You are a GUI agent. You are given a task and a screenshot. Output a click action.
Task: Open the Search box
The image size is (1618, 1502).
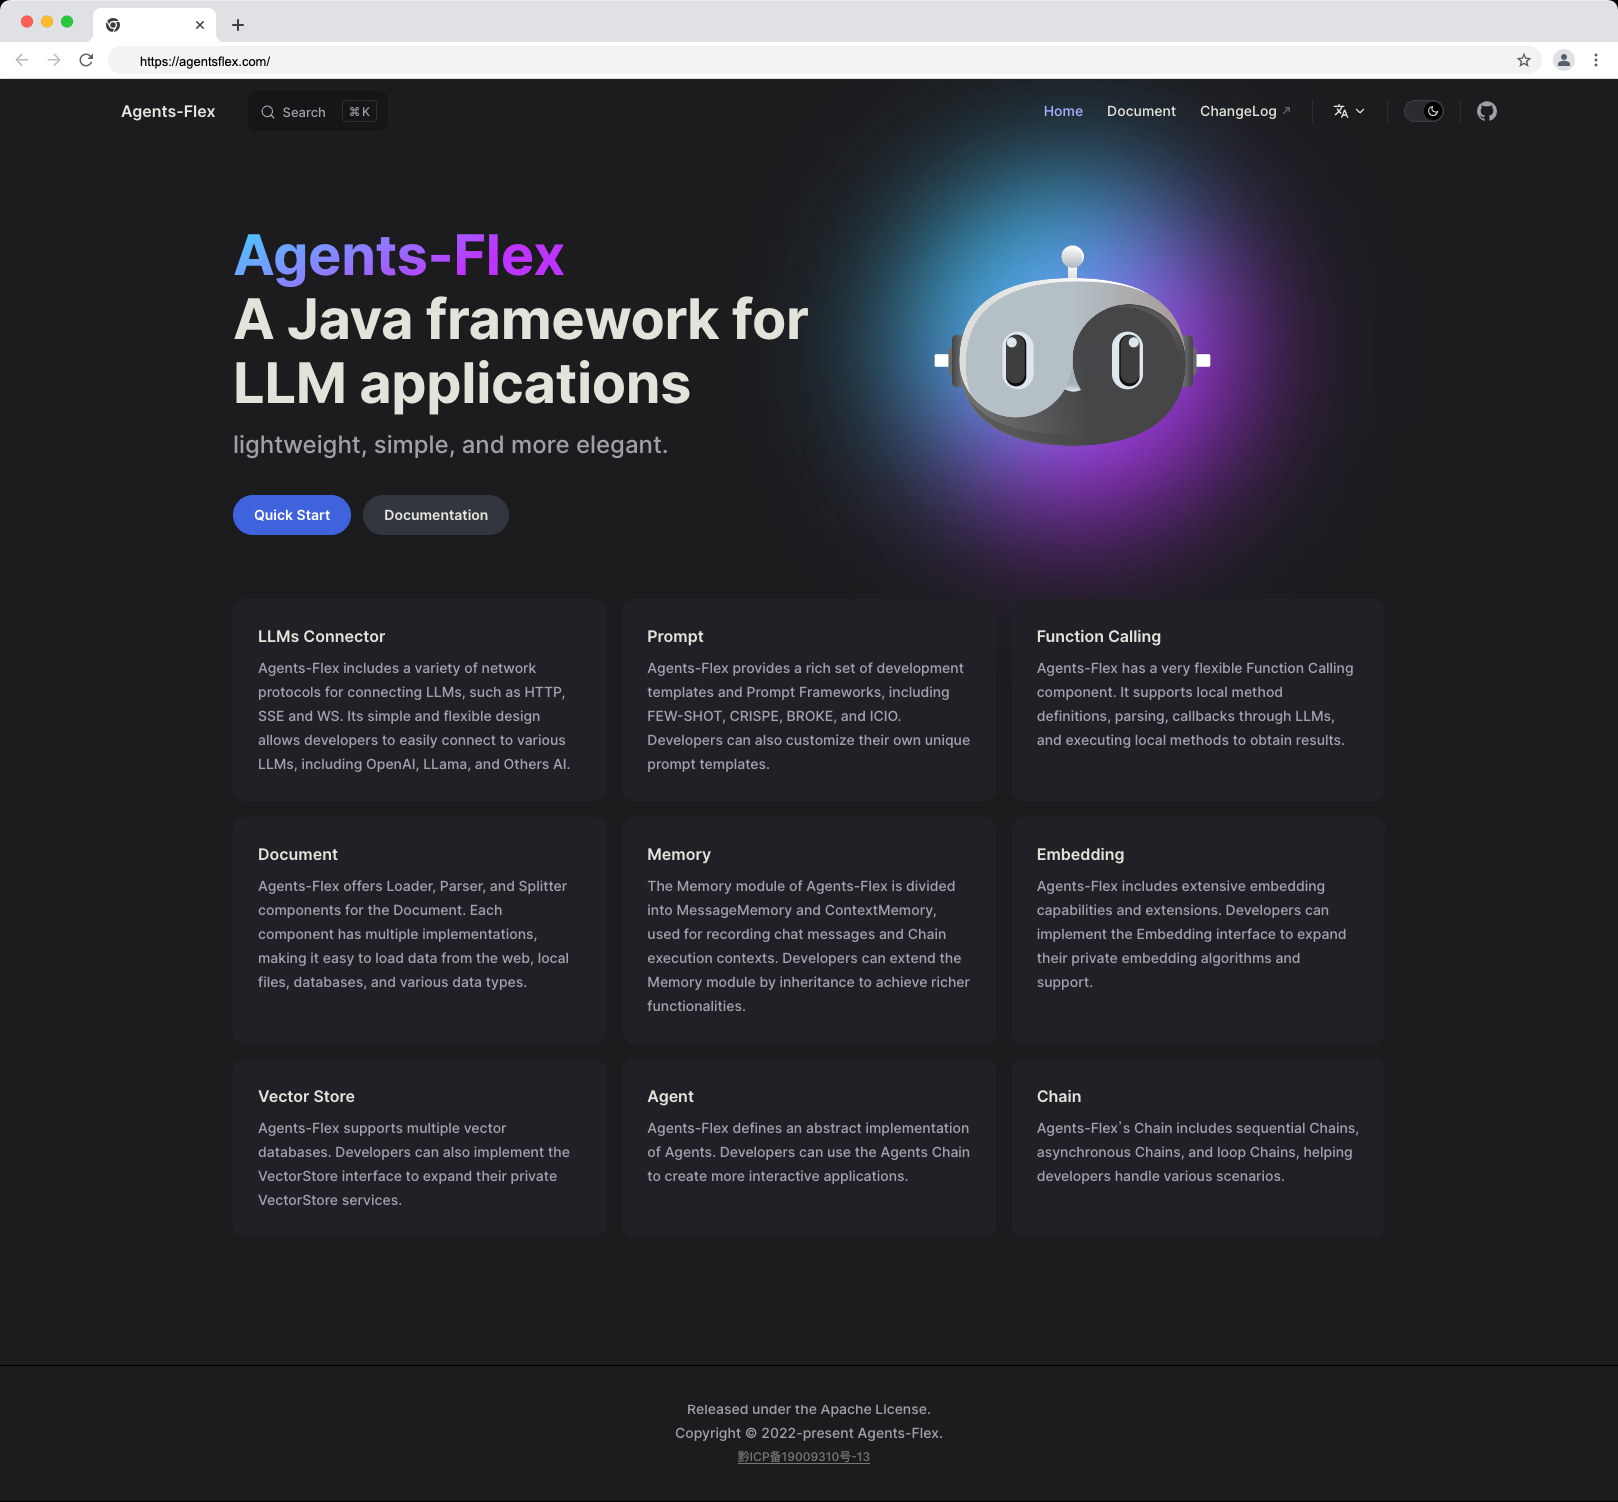point(318,112)
